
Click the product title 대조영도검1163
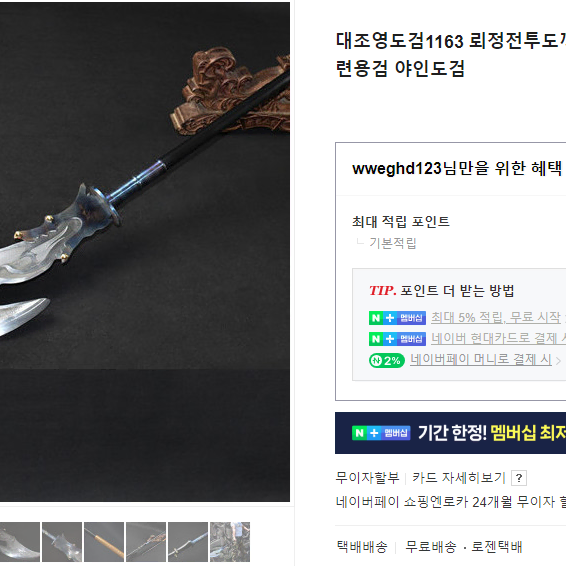[400, 41]
